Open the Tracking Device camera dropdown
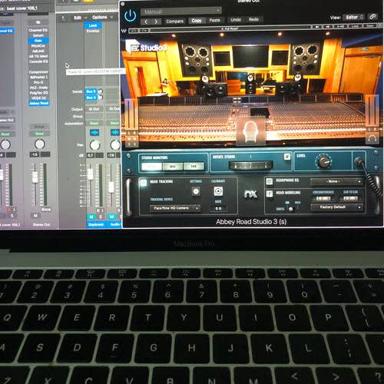This screenshot has height=384, width=384. coord(175,208)
